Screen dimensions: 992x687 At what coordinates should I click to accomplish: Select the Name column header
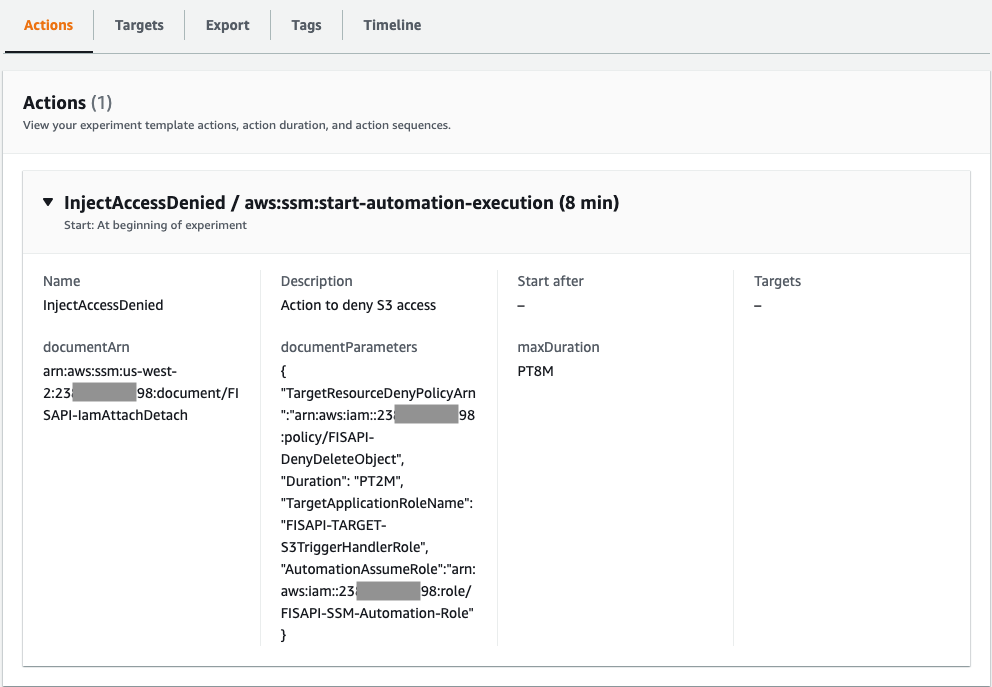click(x=59, y=281)
